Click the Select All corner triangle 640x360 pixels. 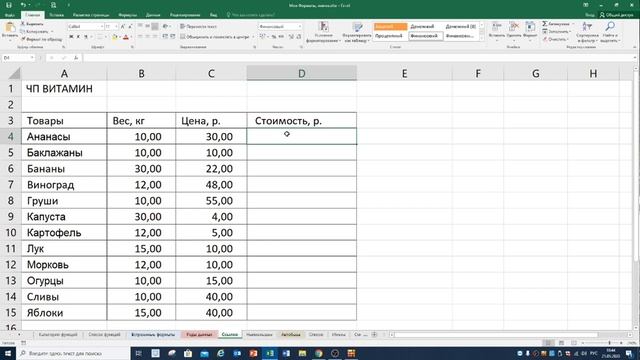click(14, 73)
